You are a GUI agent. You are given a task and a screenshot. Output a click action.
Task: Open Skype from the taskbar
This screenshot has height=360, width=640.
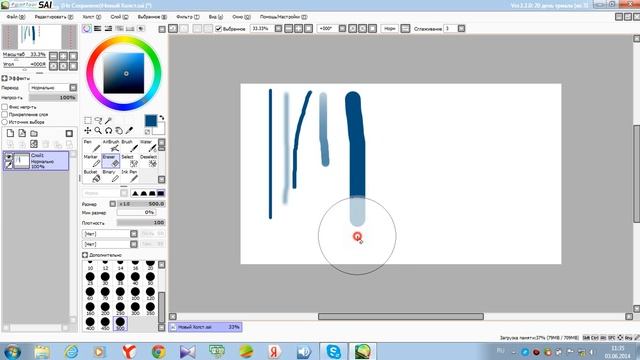[x=333, y=351]
